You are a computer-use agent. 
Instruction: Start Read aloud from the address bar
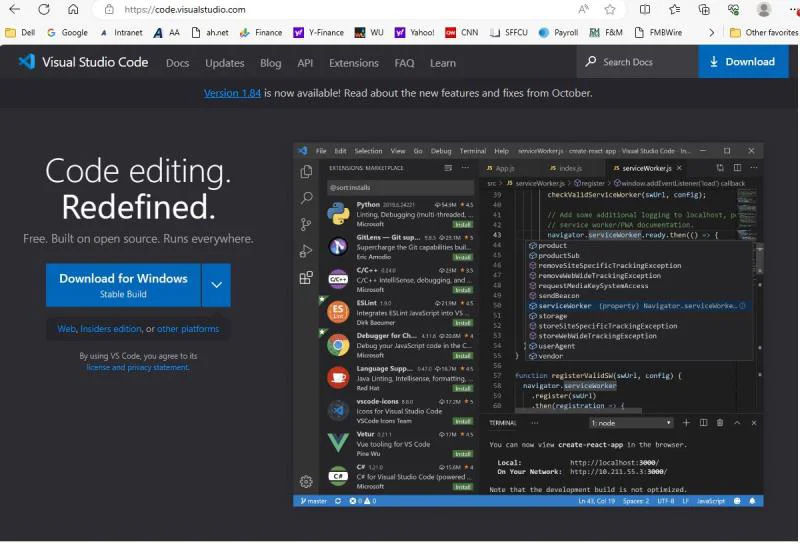[x=583, y=9]
